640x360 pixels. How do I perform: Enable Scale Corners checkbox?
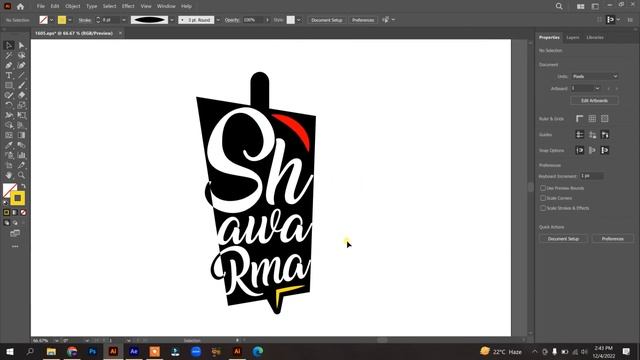point(543,198)
